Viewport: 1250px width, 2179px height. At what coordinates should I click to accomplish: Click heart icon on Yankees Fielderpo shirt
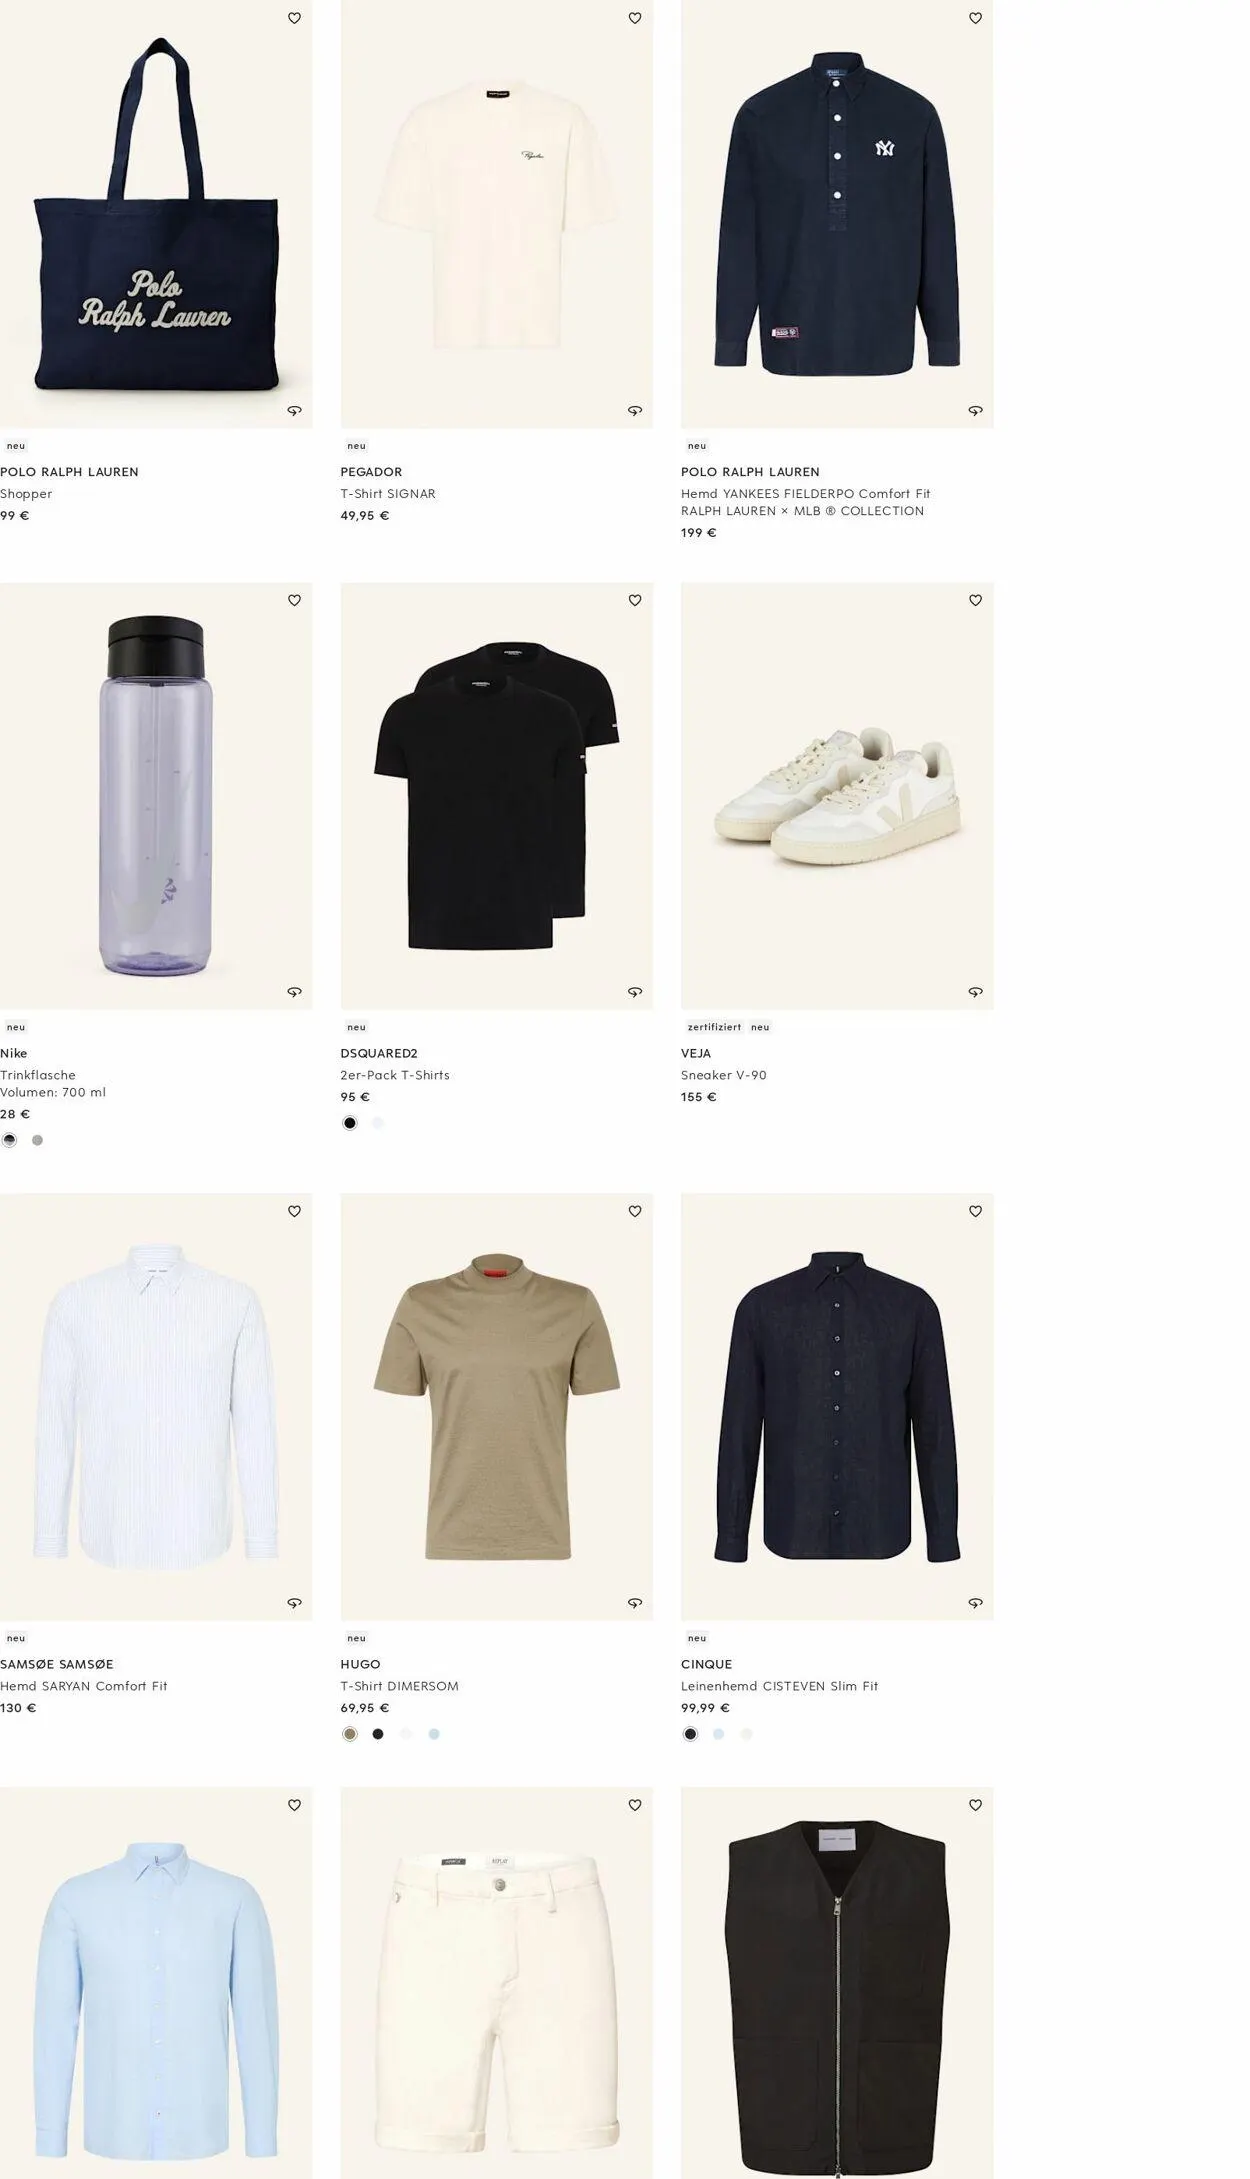click(976, 18)
